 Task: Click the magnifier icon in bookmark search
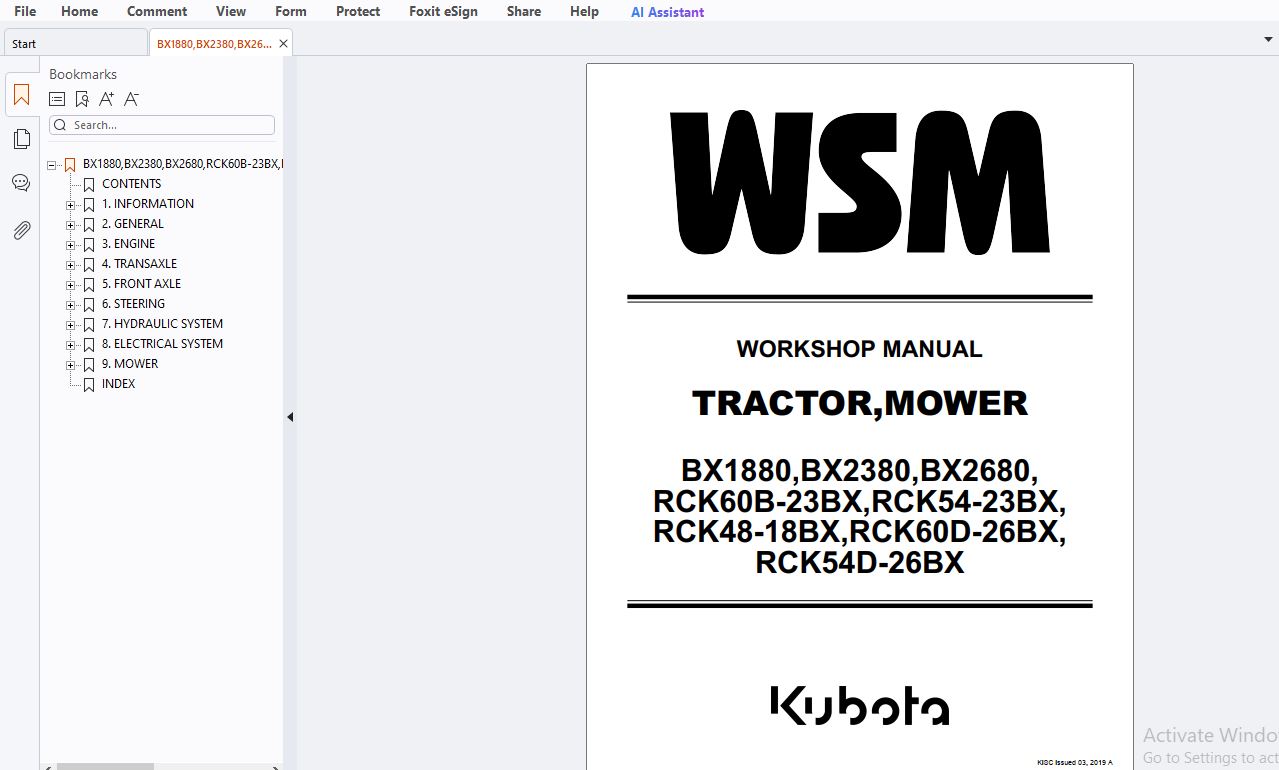click(61, 125)
